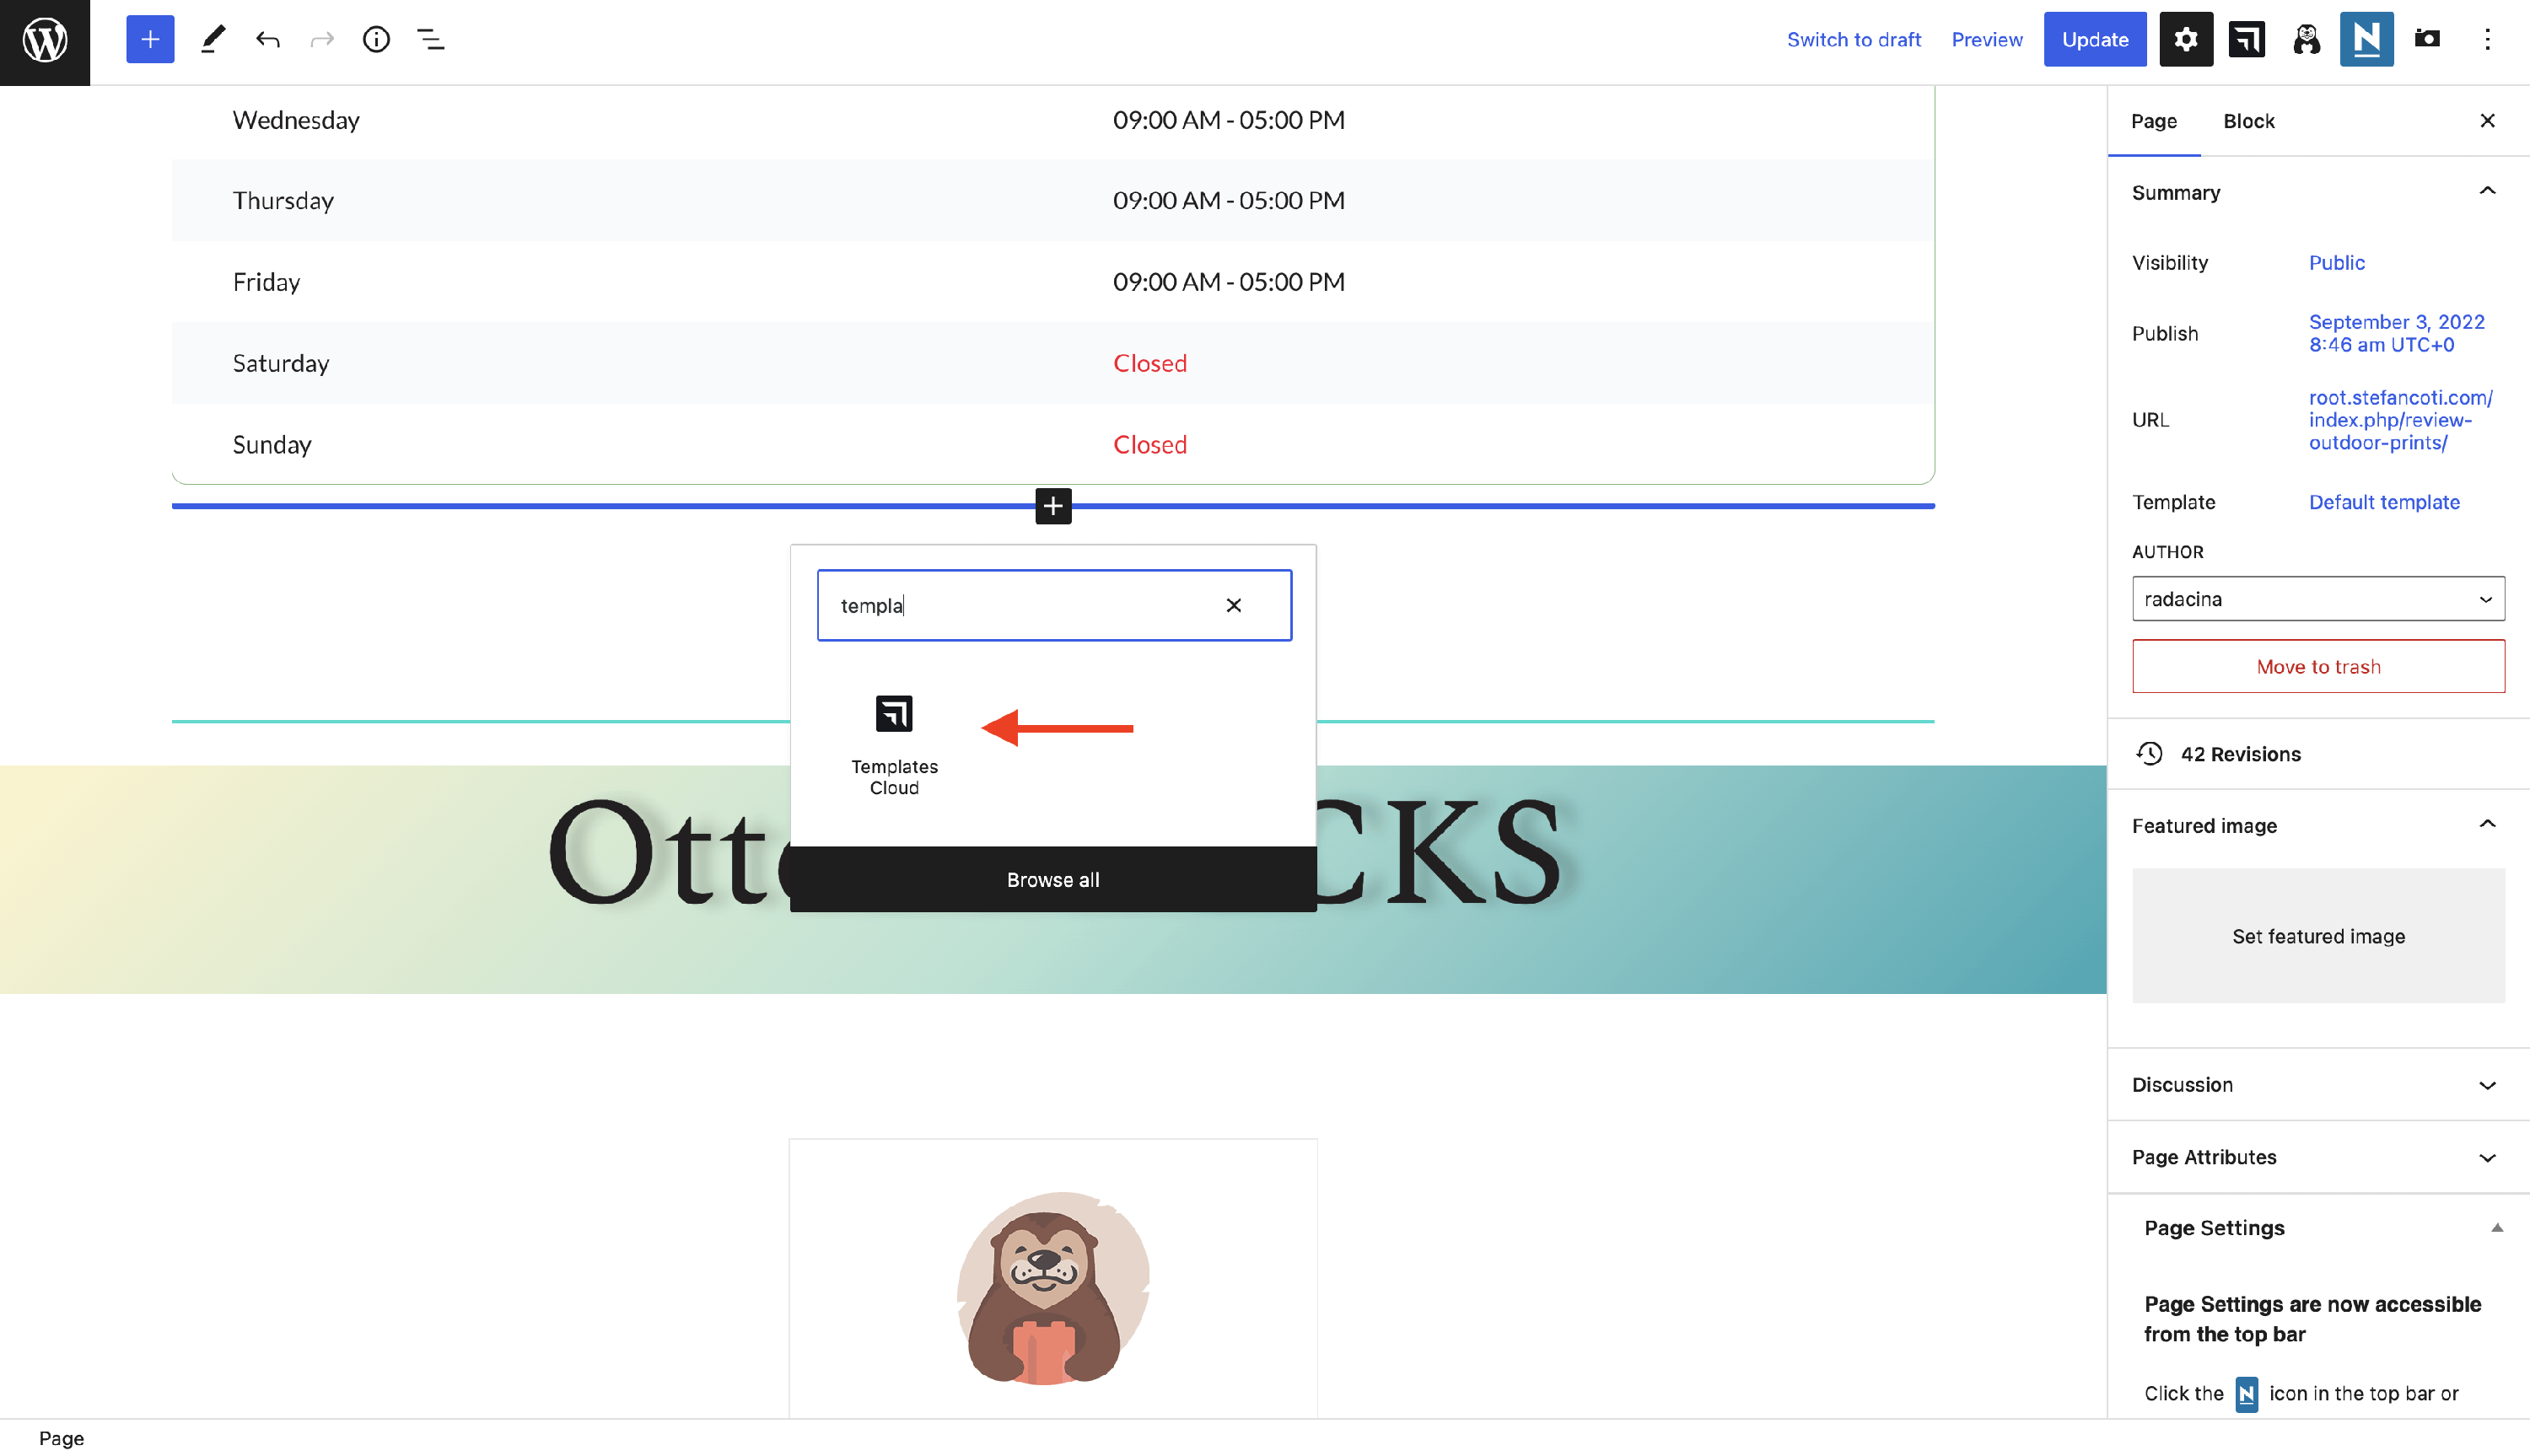The width and height of the screenshot is (2530, 1456).
Task: Open the Details info icon
Action: click(x=376, y=40)
